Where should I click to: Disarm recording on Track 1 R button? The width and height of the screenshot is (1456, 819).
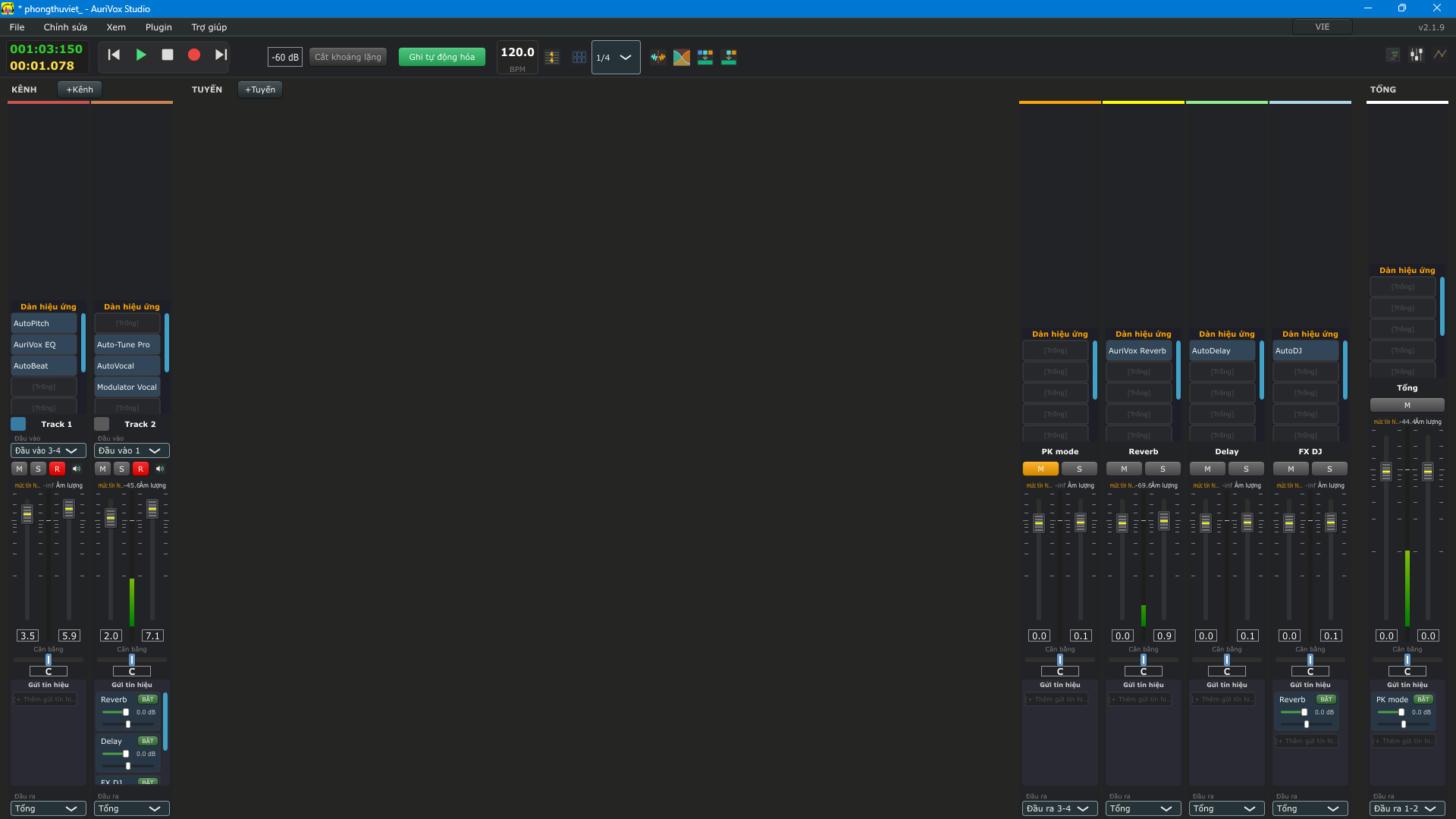[57, 468]
